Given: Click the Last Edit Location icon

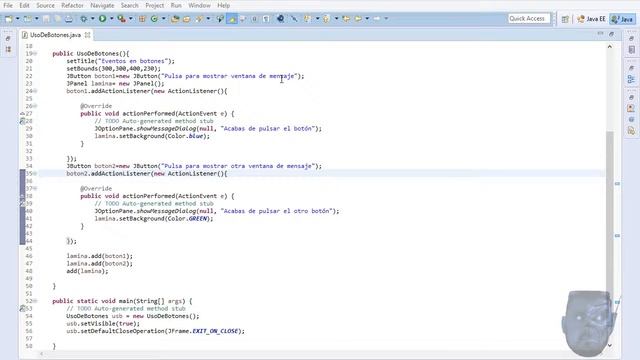Looking at the screenshot, I should (346, 19).
